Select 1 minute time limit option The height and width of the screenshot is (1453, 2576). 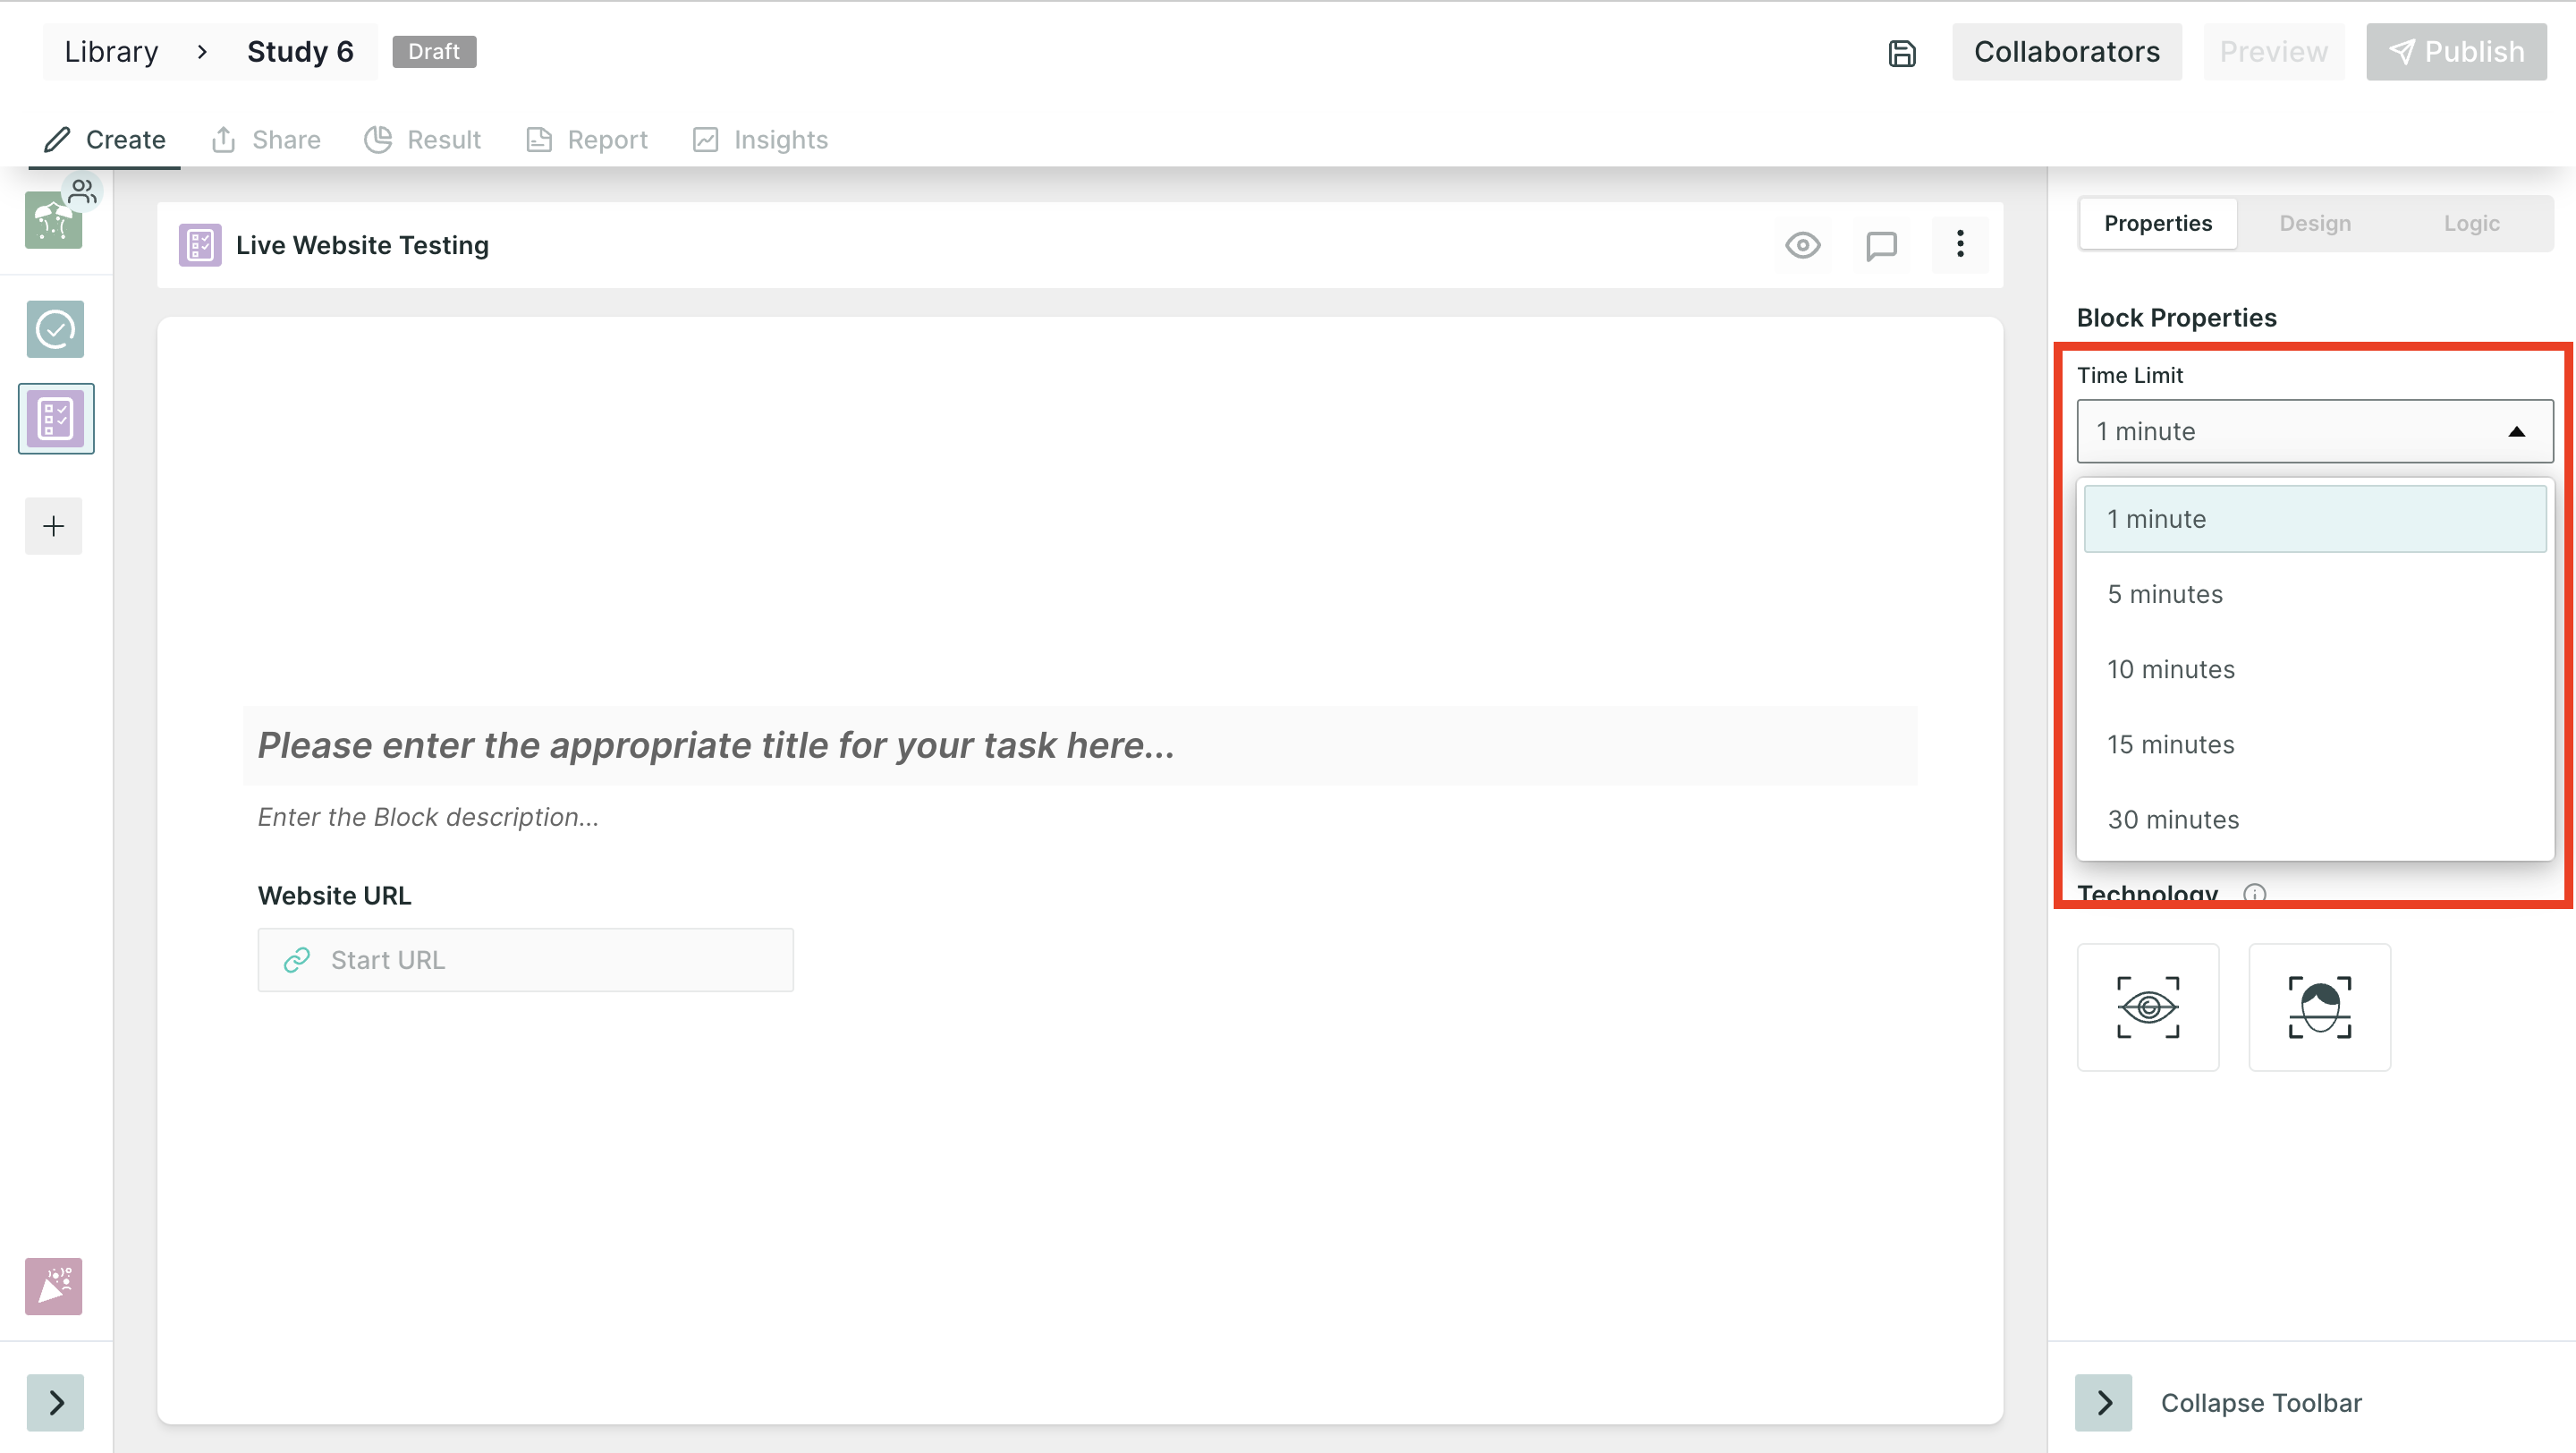pyautogui.click(x=2315, y=519)
